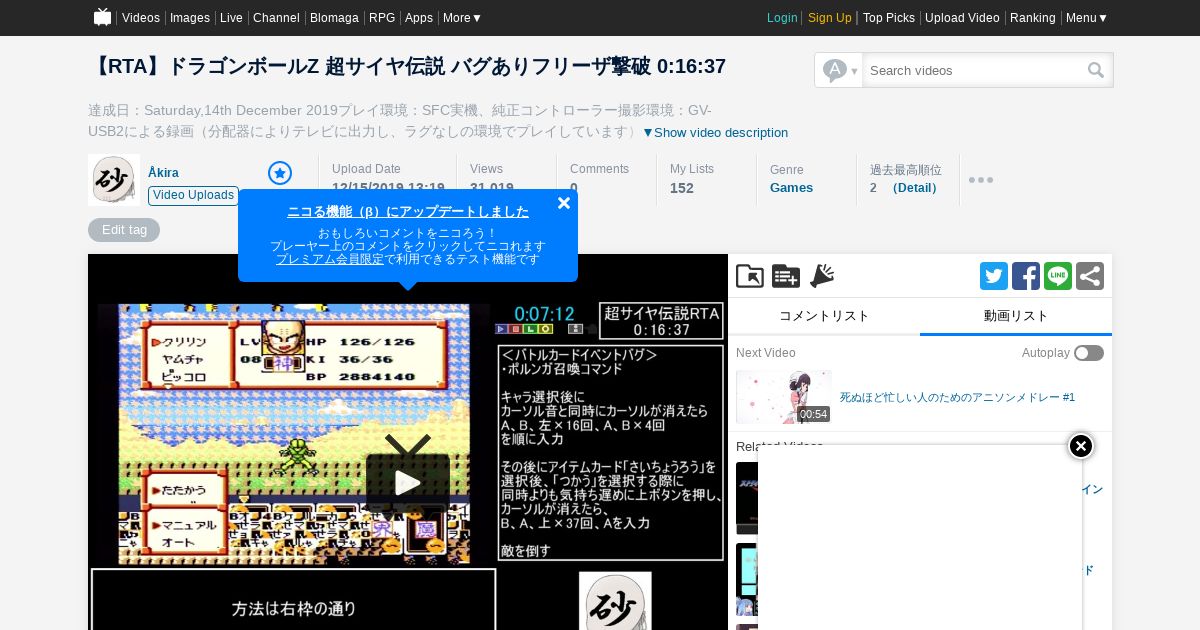Click the Sign Up link
Image resolution: width=1200 pixels, height=630 pixels.
click(830, 18)
